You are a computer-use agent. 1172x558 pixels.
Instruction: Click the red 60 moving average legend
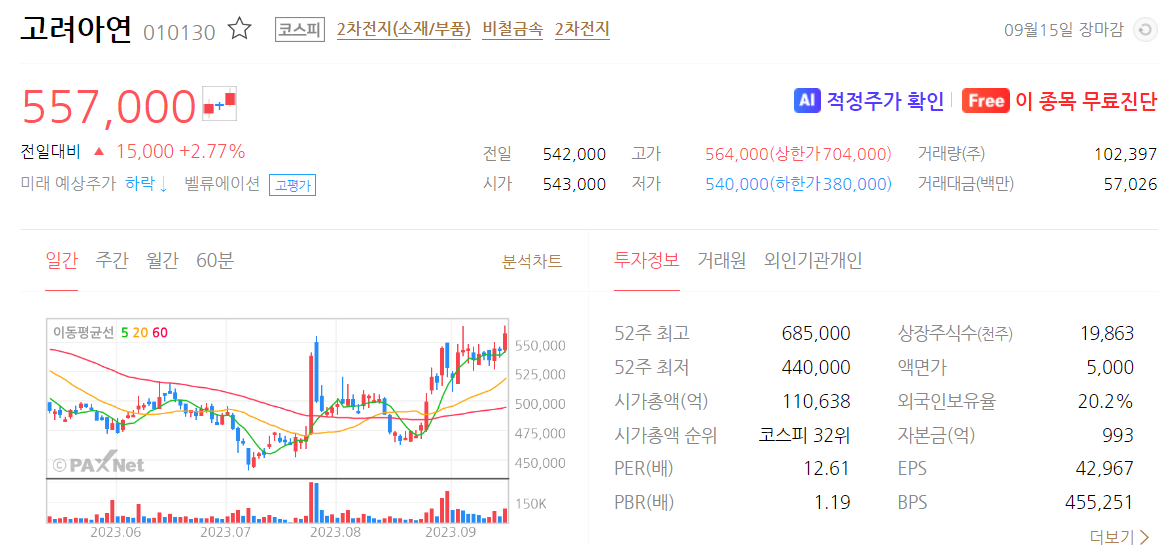pyautogui.click(x=159, y=332)
